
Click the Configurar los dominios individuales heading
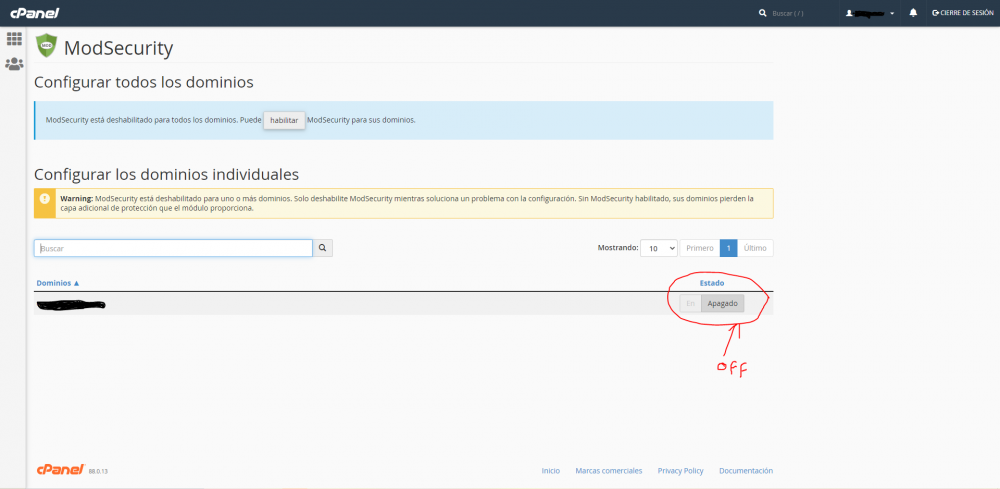click(166, 174)
